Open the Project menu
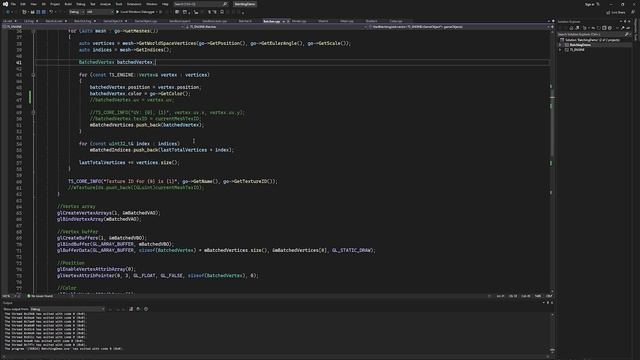640x360 pixels. tap(55, 4)
